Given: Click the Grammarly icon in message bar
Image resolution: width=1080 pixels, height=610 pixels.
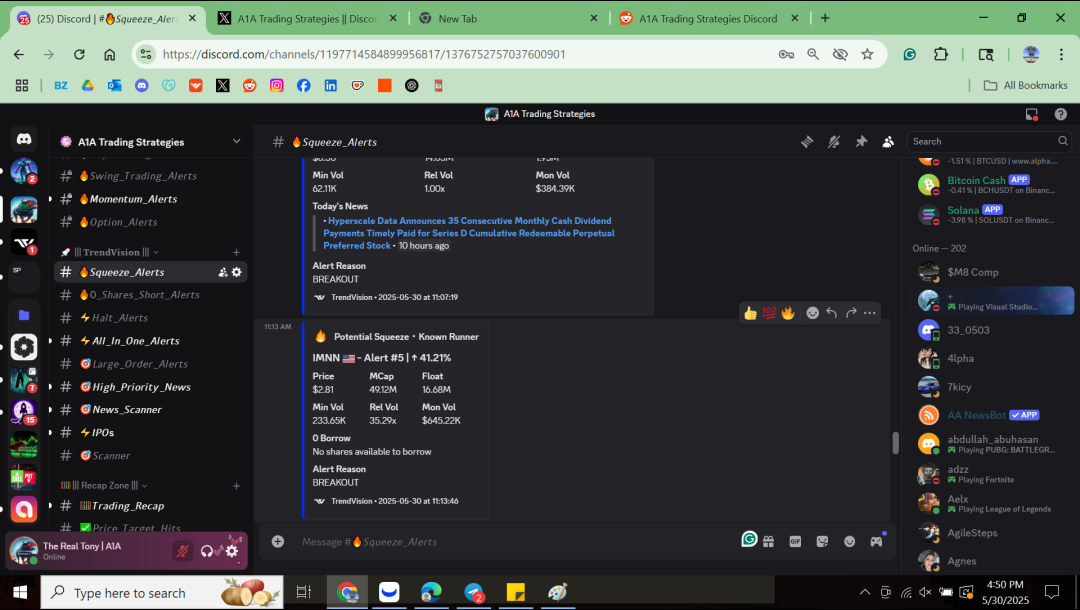Looking at the screenshot, I should coord(749,539).
